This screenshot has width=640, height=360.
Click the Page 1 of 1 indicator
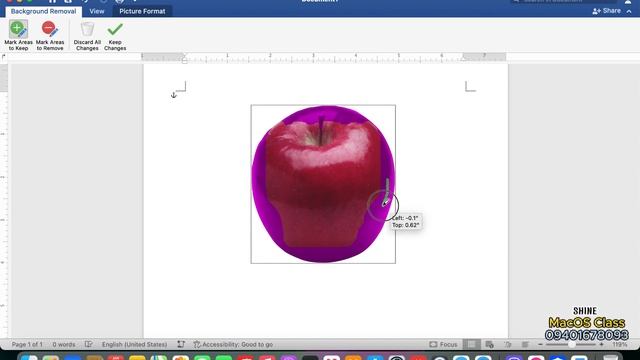pos(27,344)
